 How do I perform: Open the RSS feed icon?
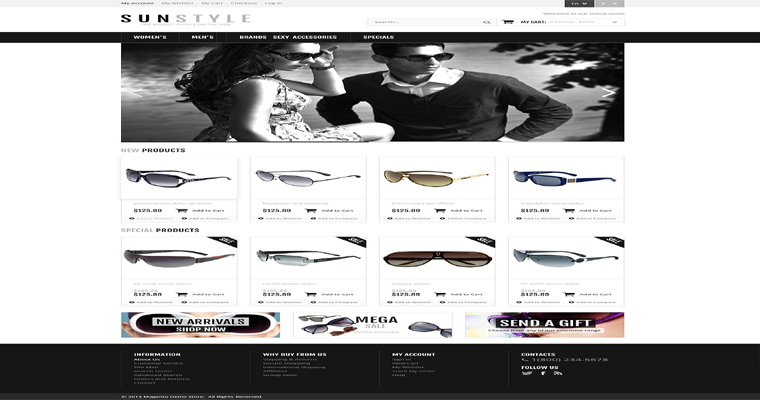tap(558, 373)
